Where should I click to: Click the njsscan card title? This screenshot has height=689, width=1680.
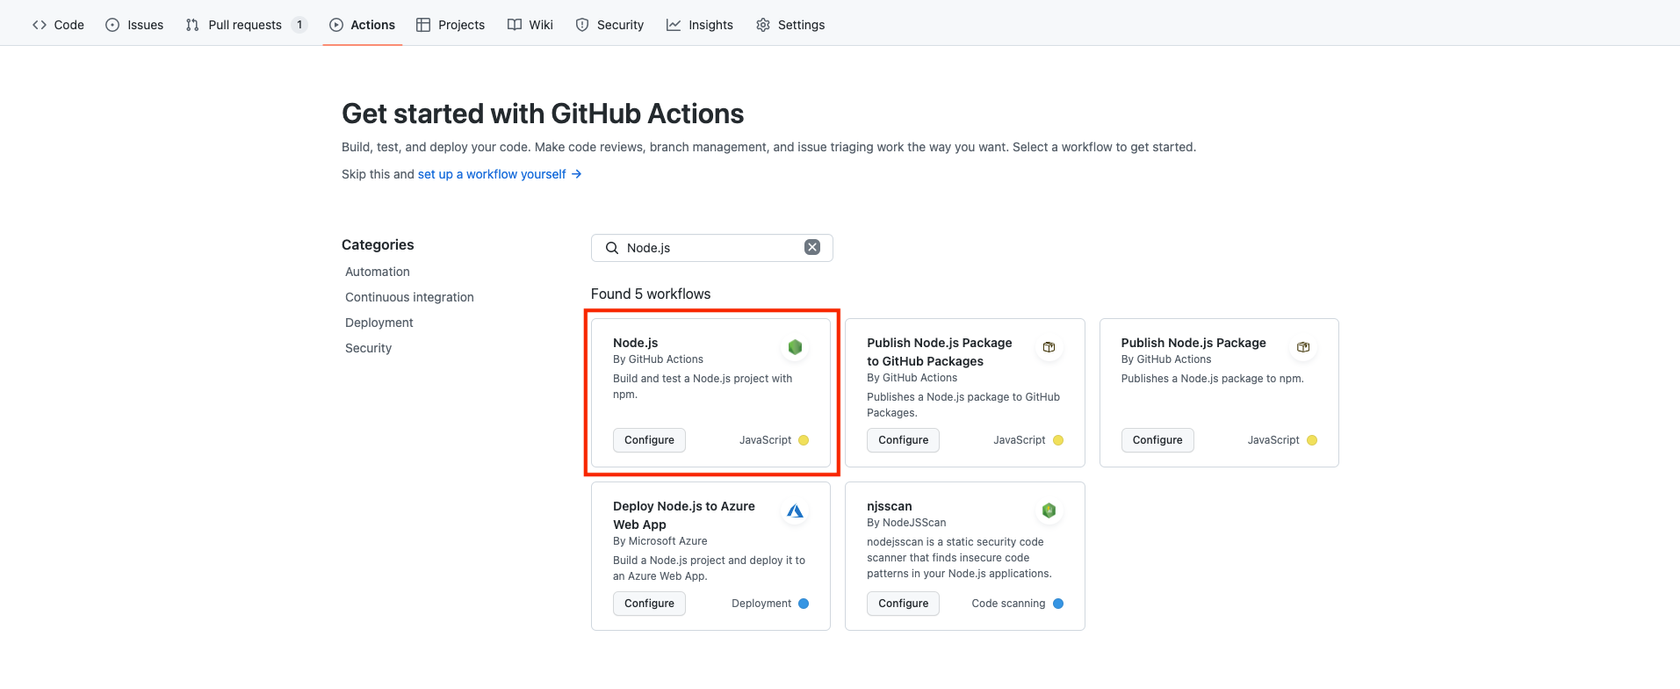point(889,507)
